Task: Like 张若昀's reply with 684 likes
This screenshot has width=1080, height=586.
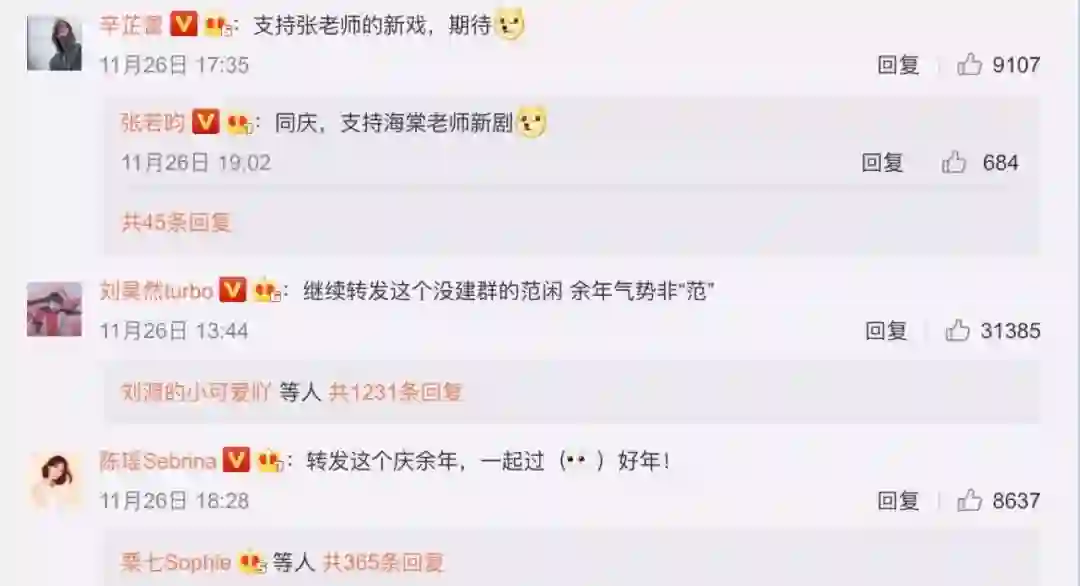Action: coord(954,163)
